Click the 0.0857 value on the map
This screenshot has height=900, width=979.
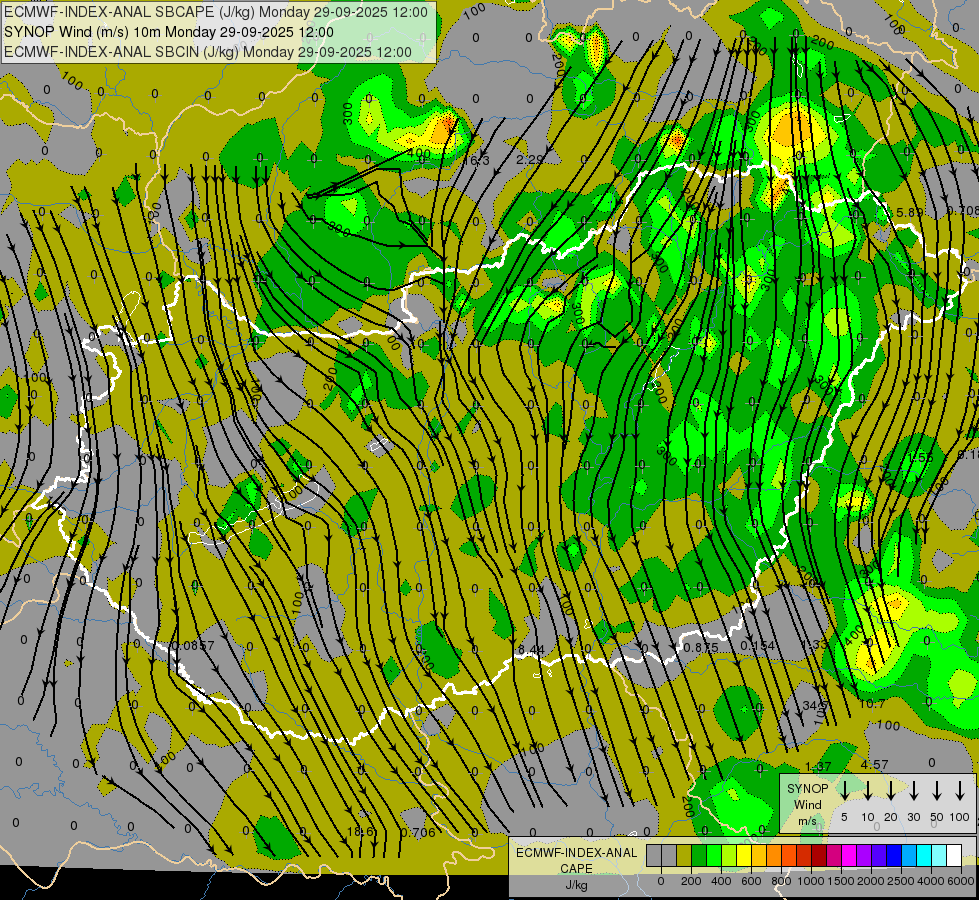(192, 646)
